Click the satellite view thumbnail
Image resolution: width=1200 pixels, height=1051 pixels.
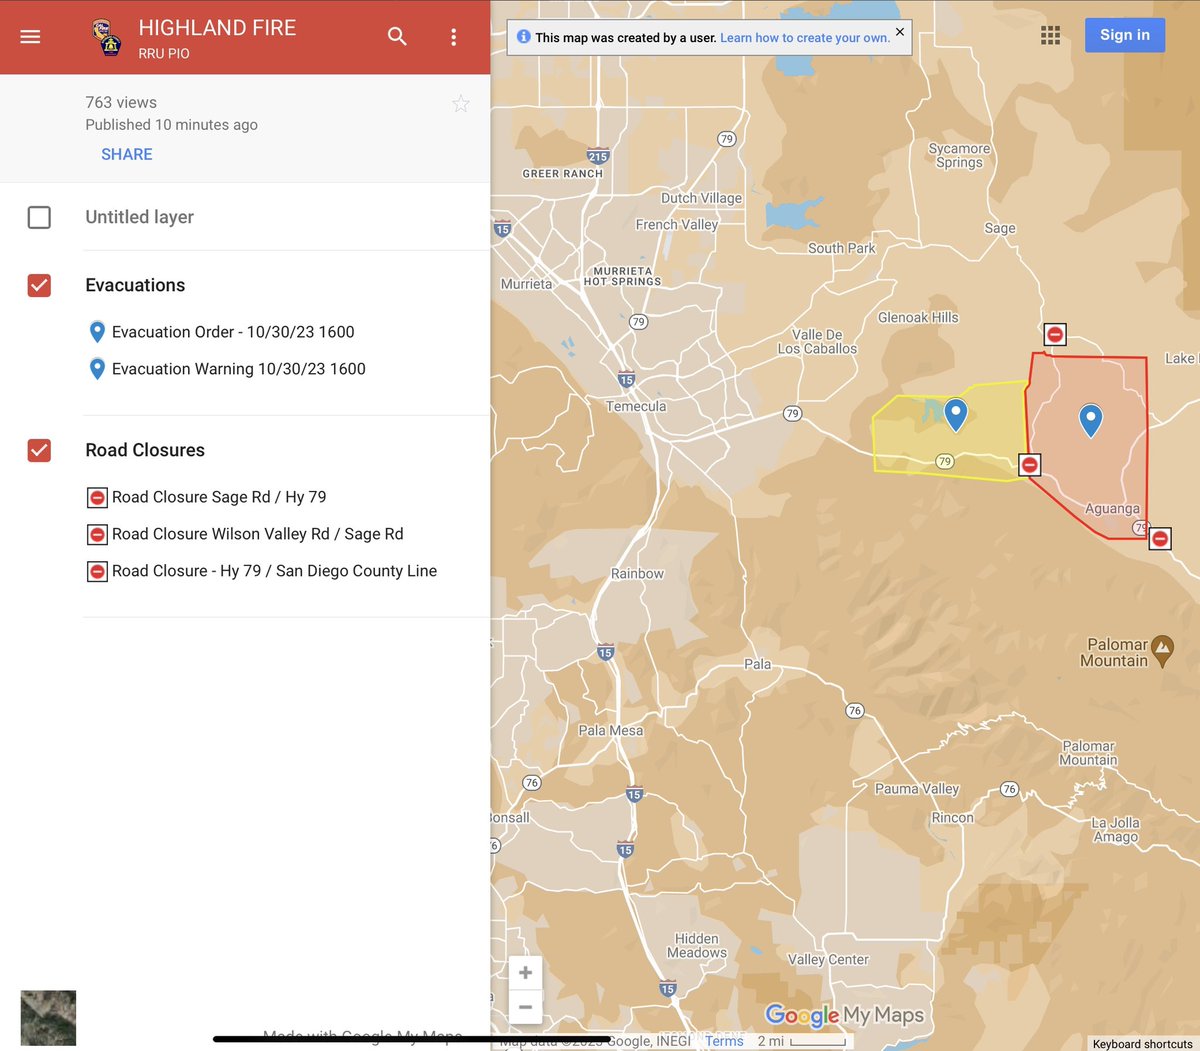point(48,1017)
